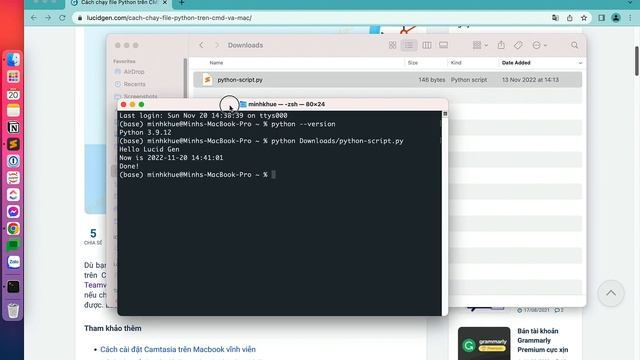The width and height of the screenshot is (640, 360).
Task: Open Google Chrome from the dock
Action: point(13,229)
